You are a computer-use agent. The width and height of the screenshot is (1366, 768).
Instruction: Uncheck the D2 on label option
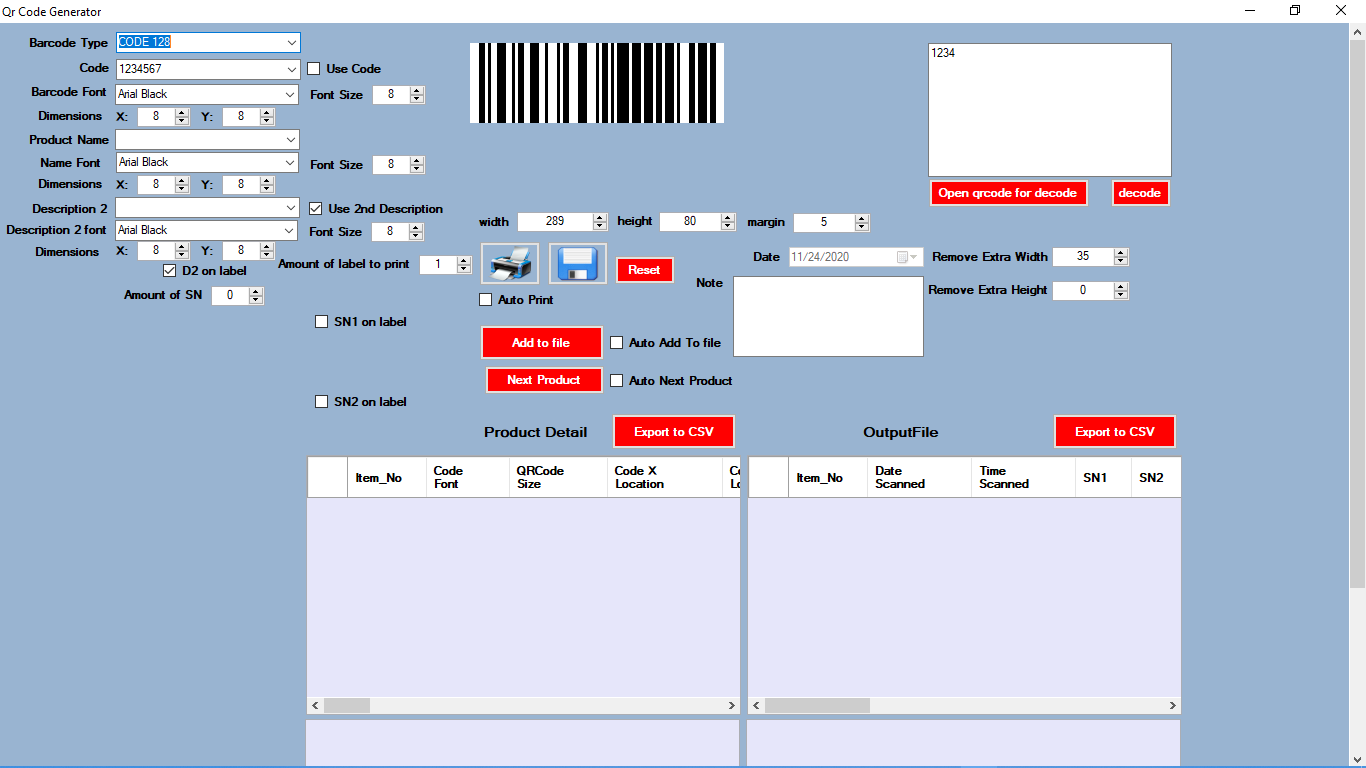point(170,270)
